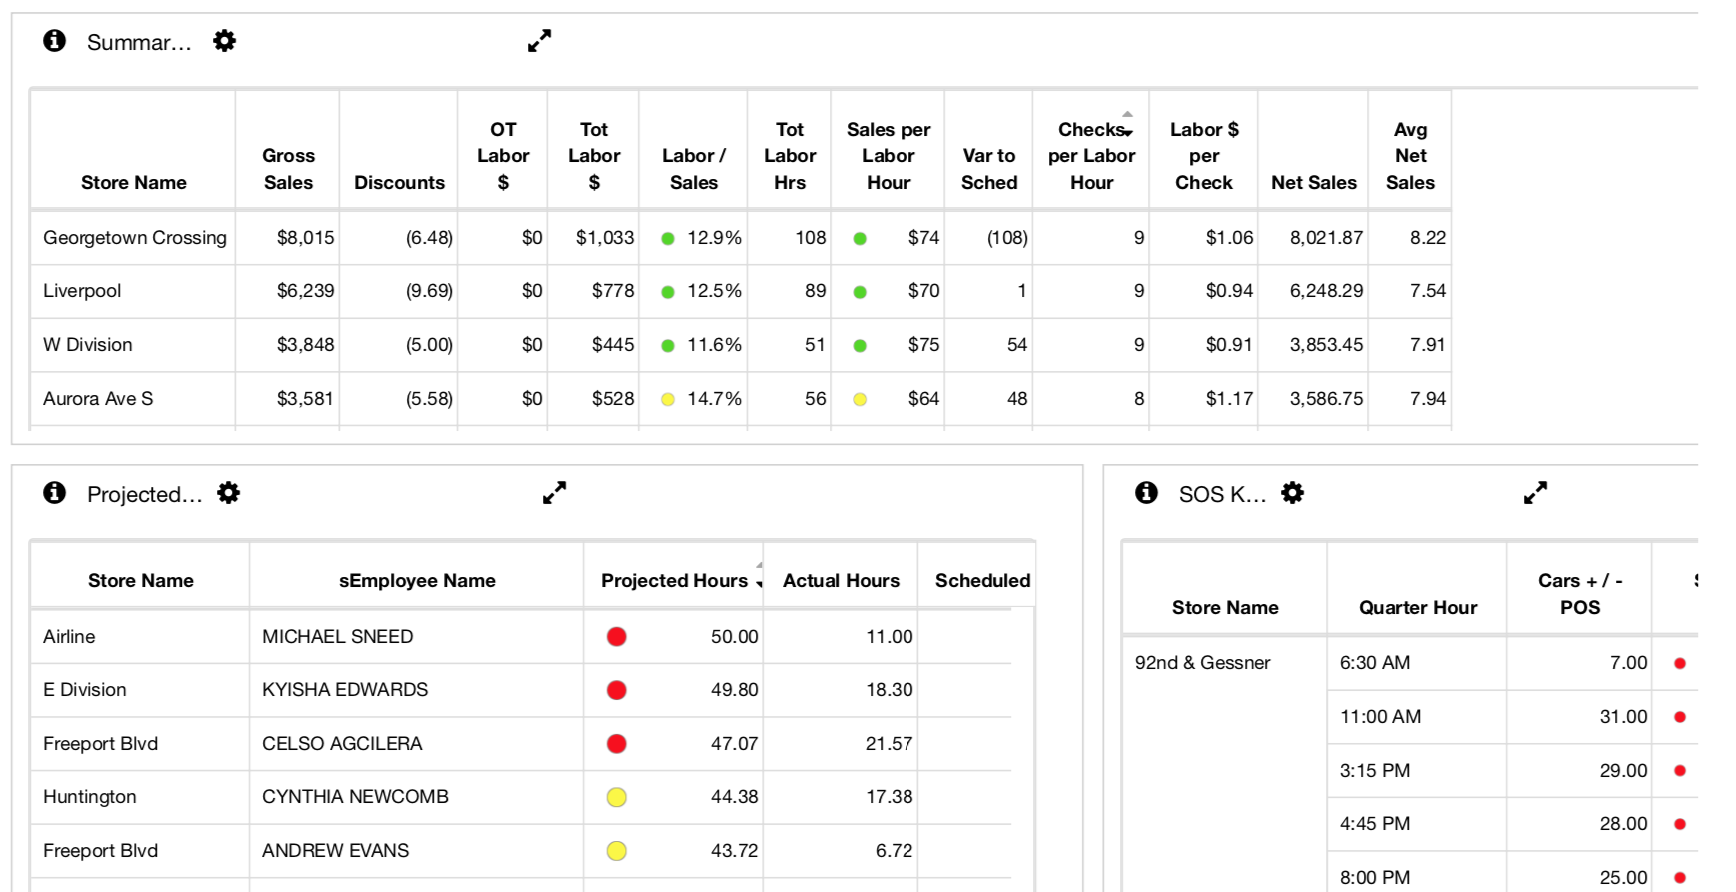Open the Projected widget gear settings
The image size is (1736, 892).
pyautogui.click(x=229, y=493)
